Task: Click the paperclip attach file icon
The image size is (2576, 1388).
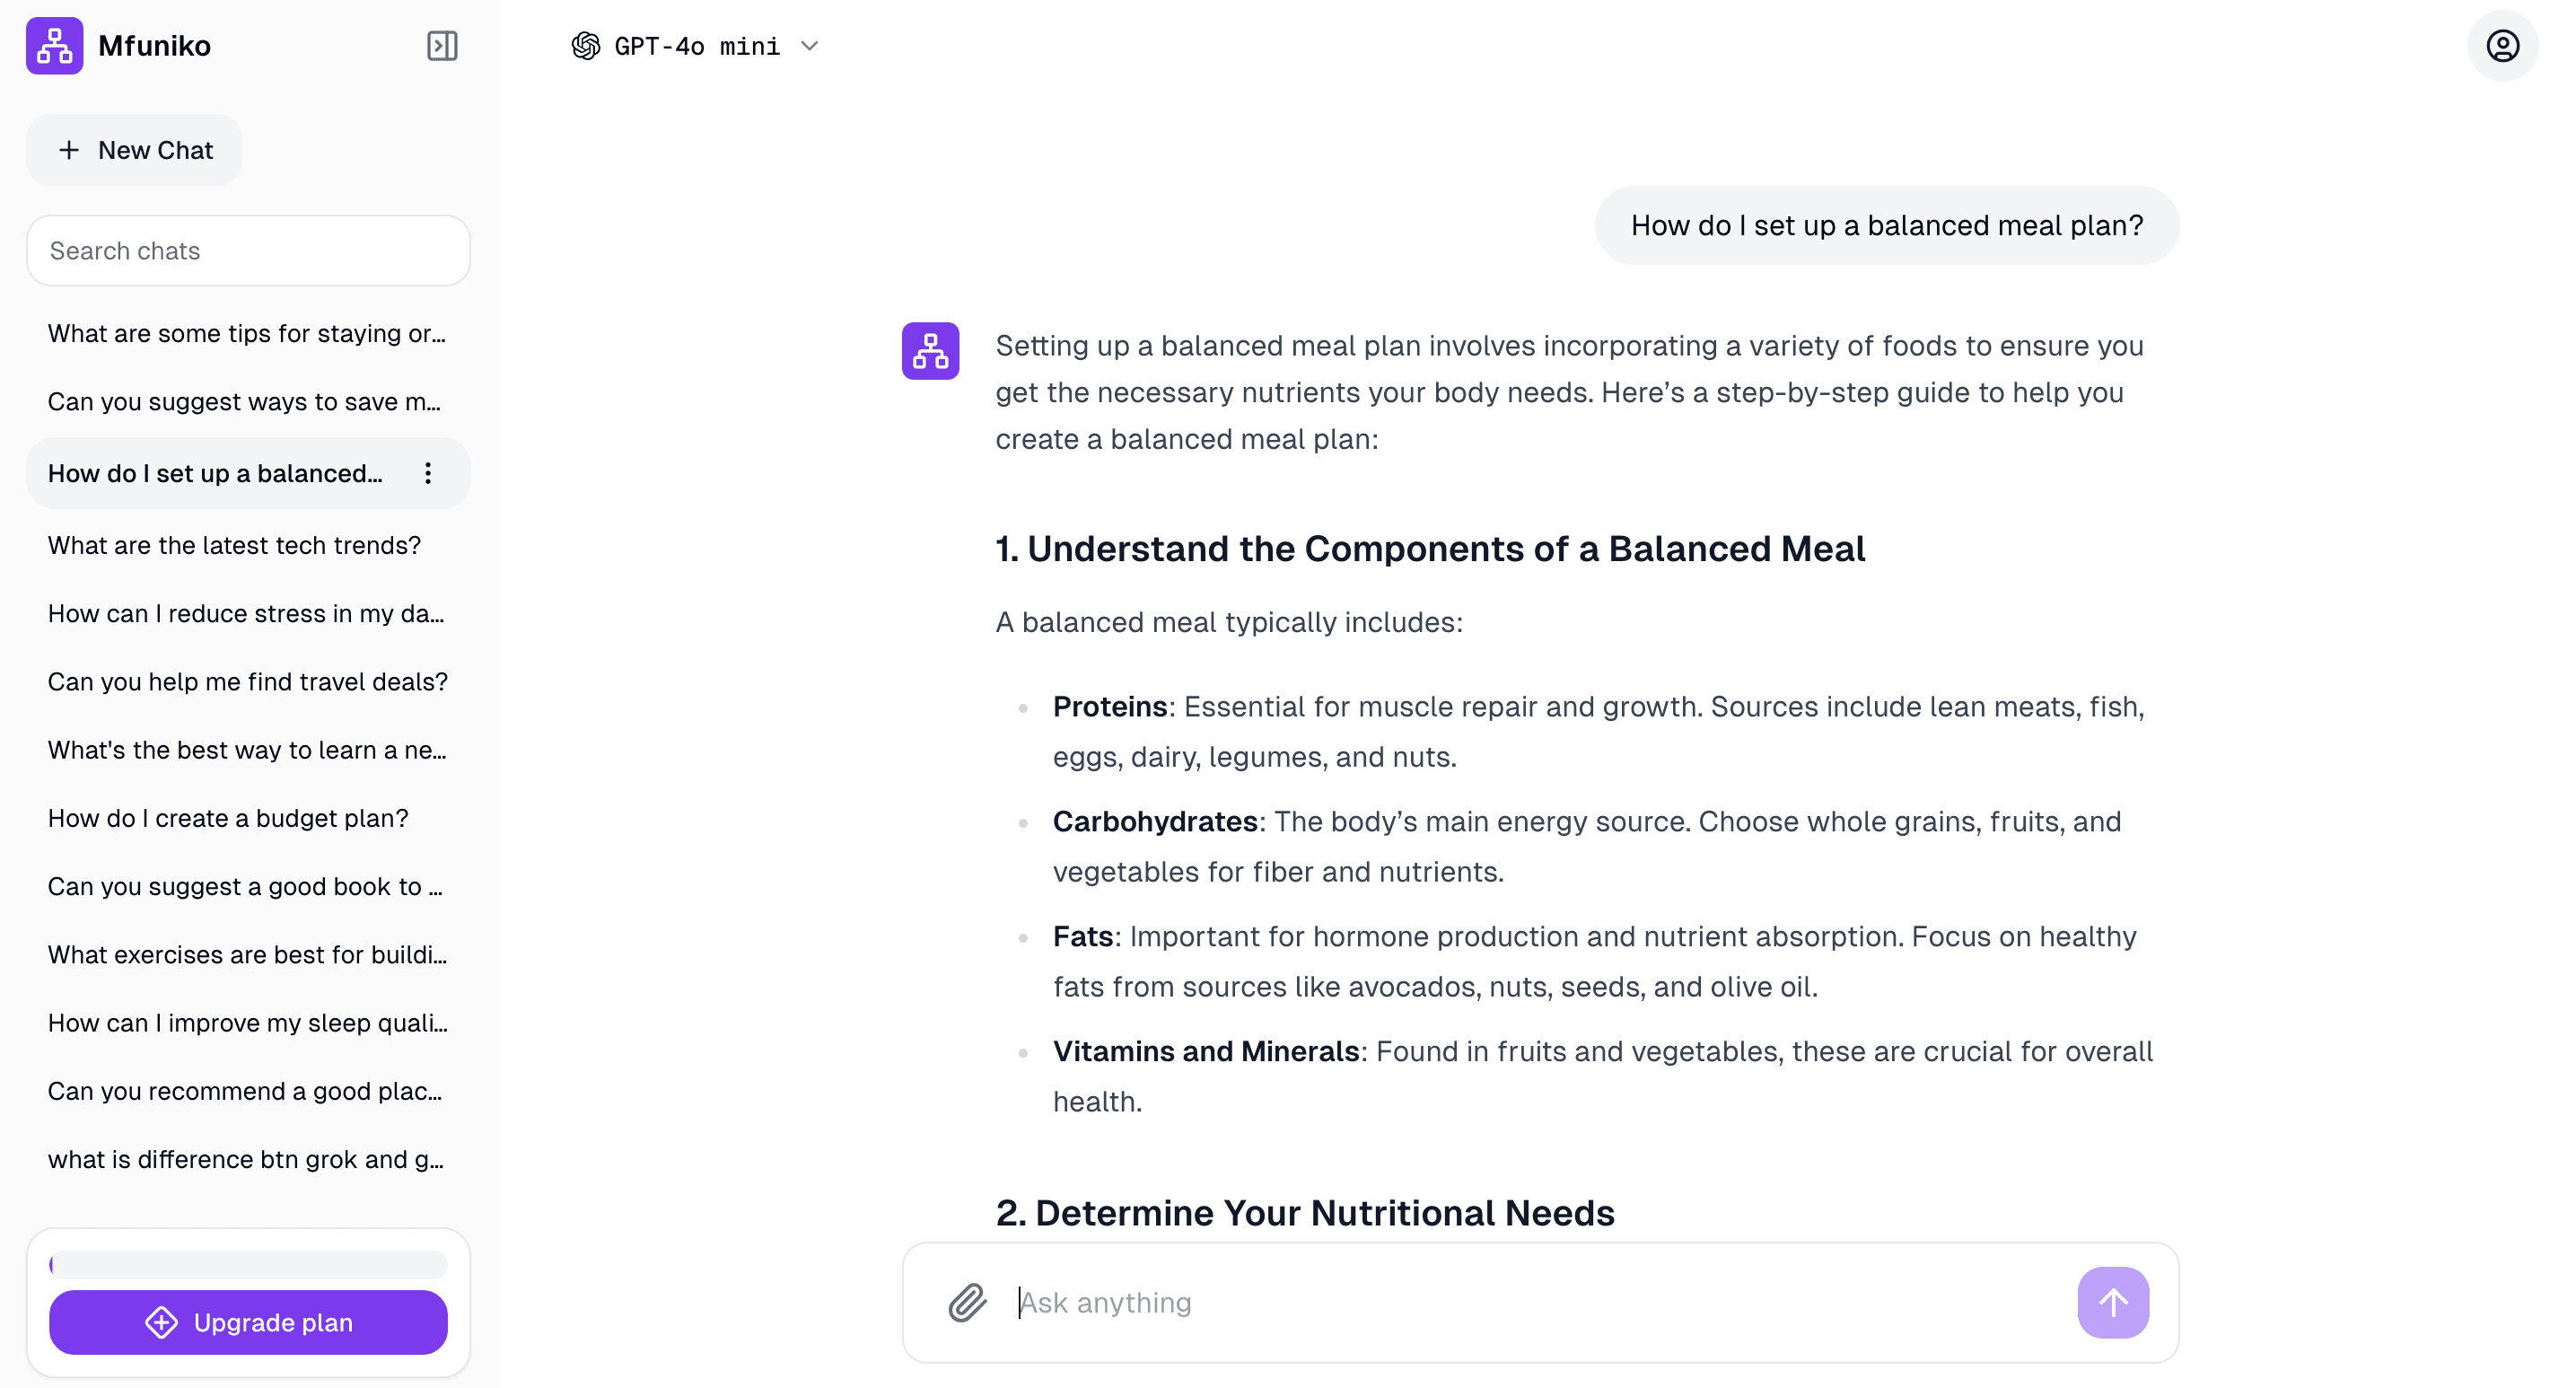Action: [x=967, y=1302]
